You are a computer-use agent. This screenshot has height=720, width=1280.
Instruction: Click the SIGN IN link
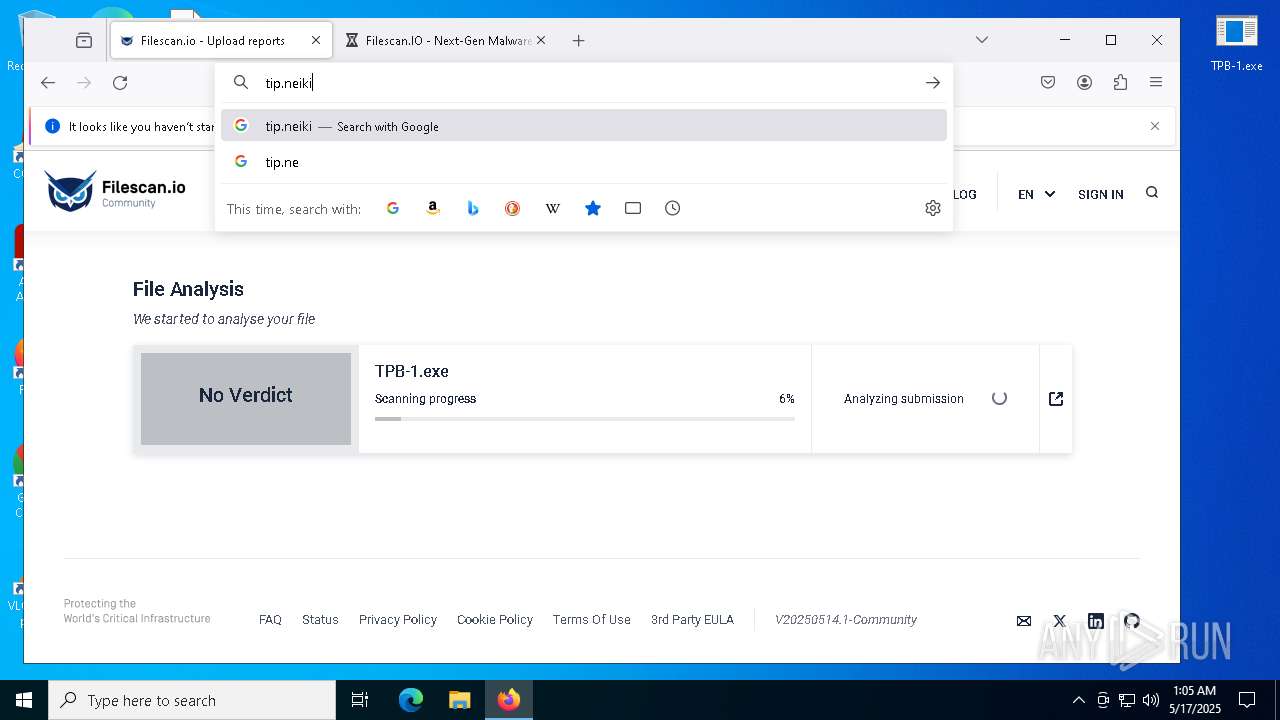1100,194
